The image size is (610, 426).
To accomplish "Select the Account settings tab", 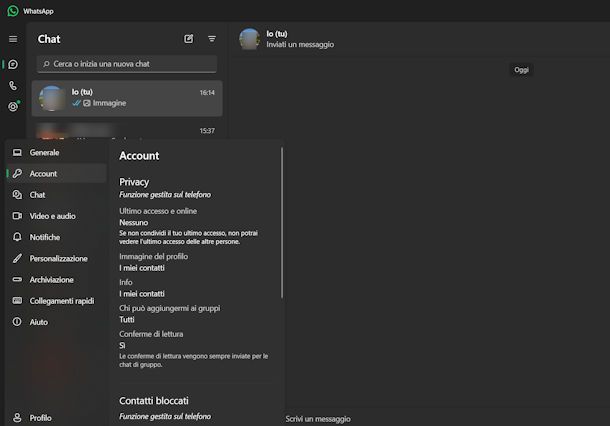I will pyautogui.click(x=56, y=174).
